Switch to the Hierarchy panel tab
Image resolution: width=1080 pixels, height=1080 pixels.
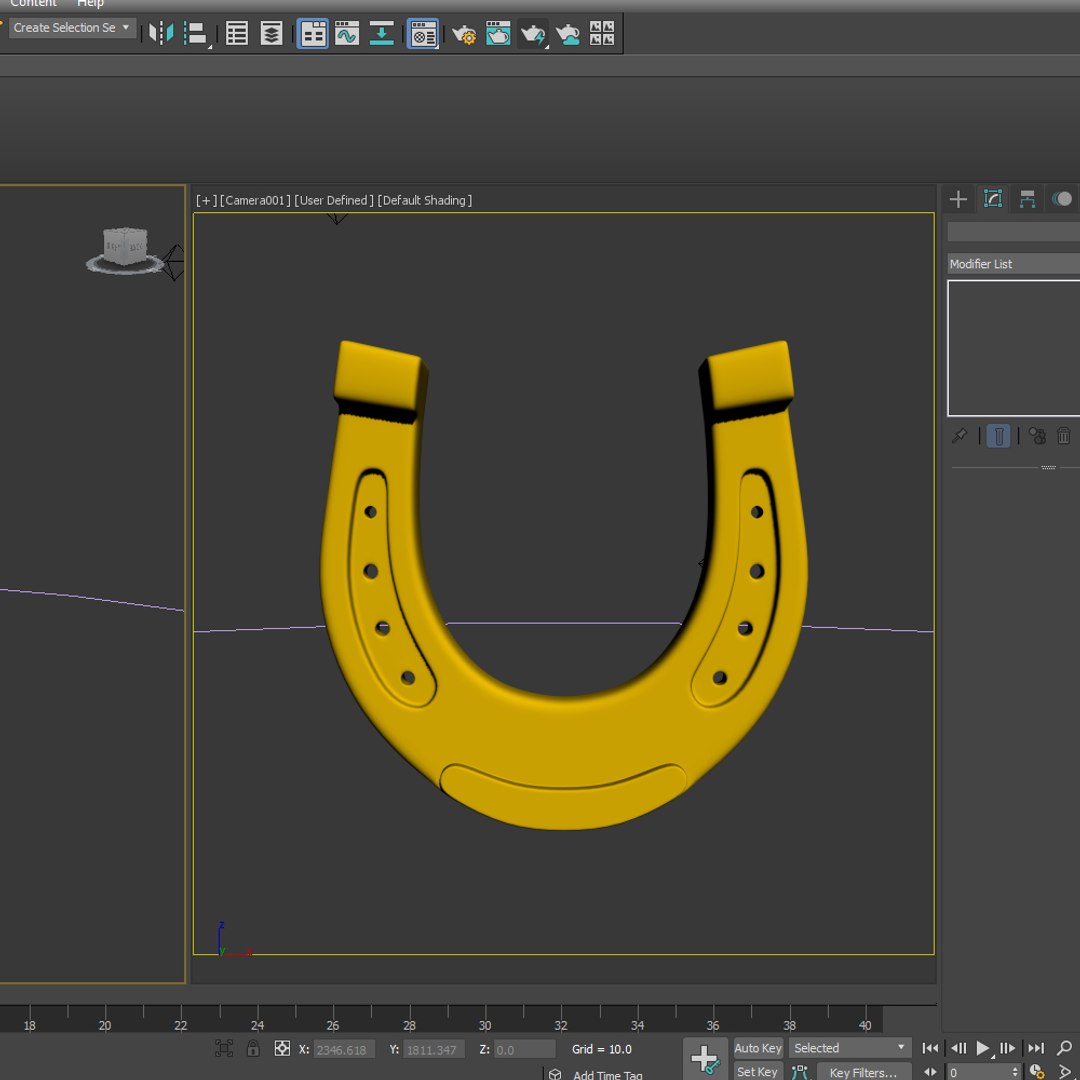(1027, 199)
